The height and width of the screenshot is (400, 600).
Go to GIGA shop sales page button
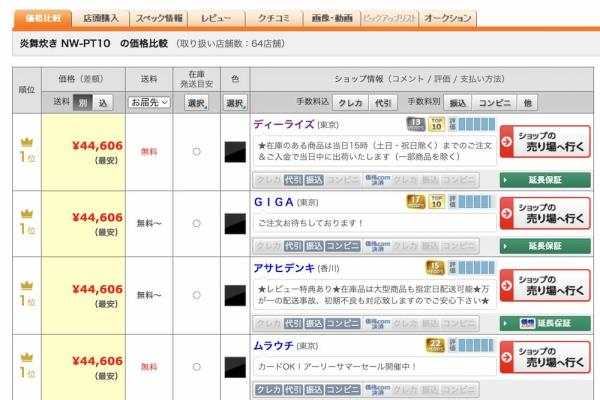pyautogui.click(x=545, y=213)
